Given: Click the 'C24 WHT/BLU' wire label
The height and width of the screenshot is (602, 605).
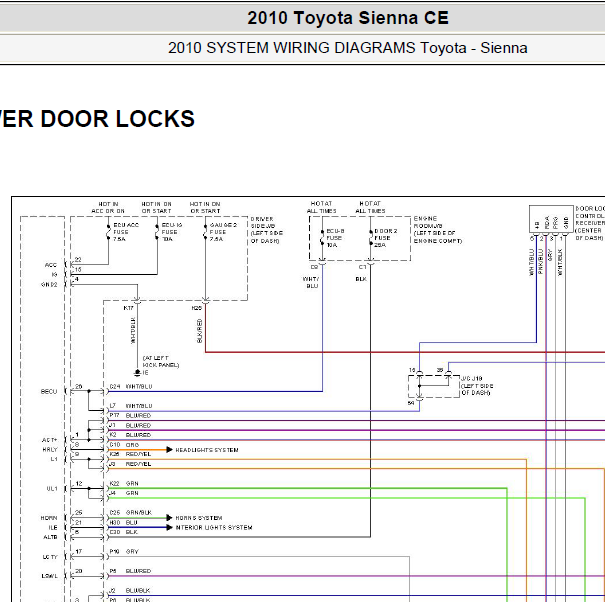Looking at the screenshot, I should (x=131, y=387).
